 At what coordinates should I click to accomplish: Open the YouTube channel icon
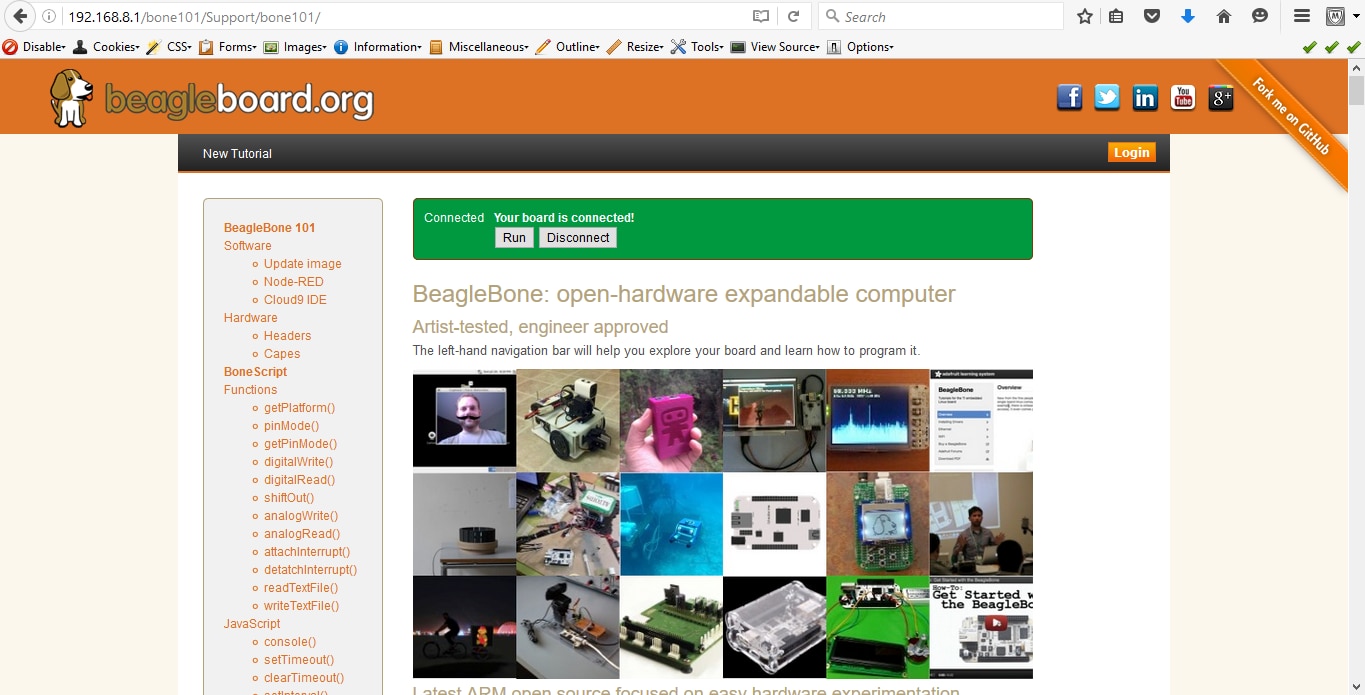coord(1183,97)
